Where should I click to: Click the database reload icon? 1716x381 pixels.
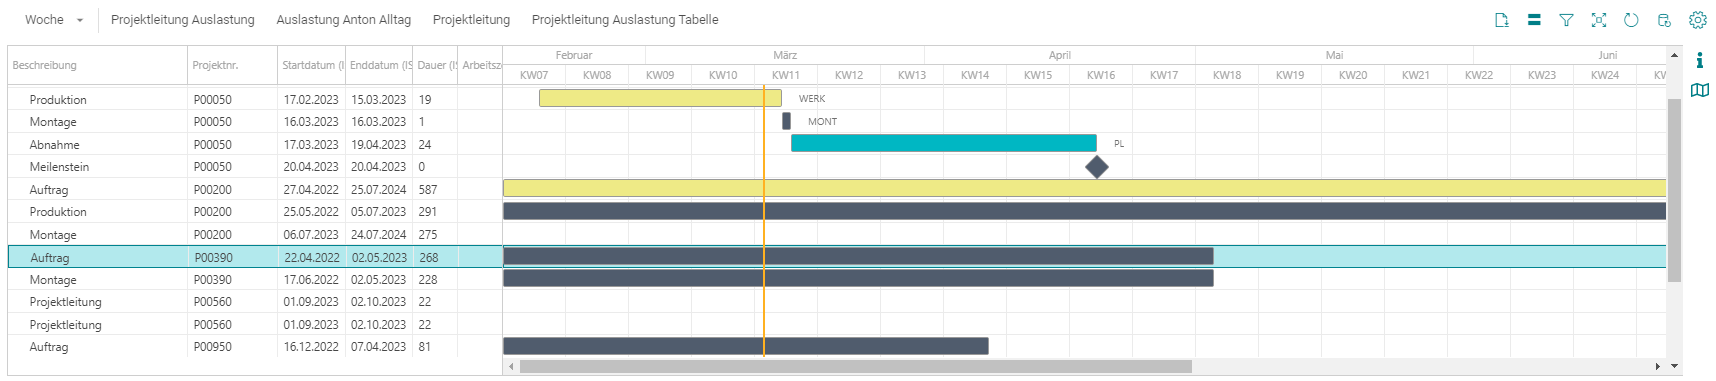pyautogui.click(x=1664, y=20)
